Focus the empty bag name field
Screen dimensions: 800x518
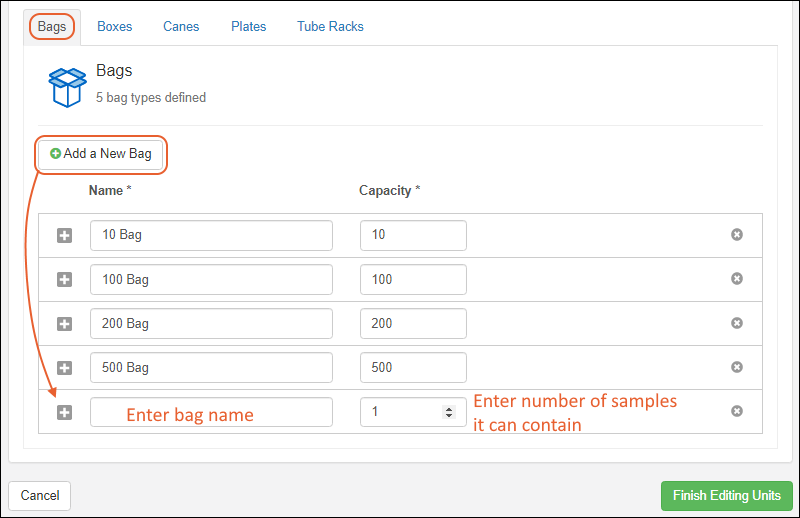[x=211, y=412]
